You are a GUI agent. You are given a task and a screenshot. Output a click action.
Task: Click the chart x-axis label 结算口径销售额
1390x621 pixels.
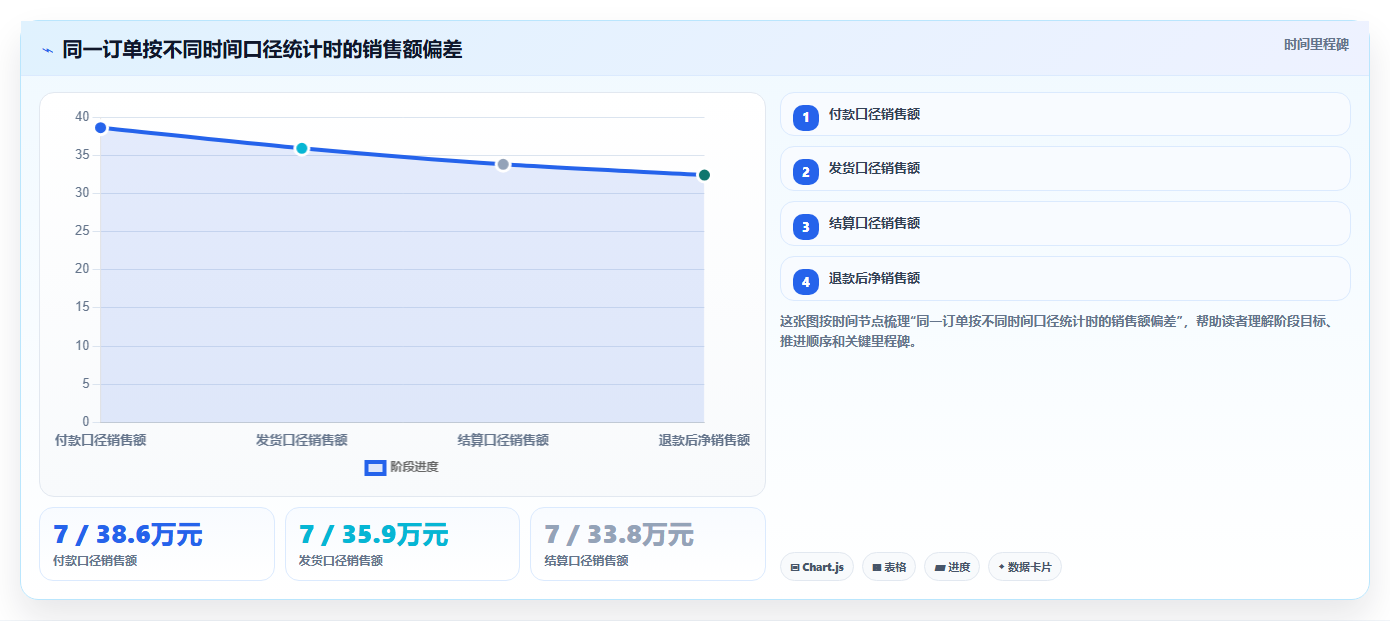click(503, 440)
